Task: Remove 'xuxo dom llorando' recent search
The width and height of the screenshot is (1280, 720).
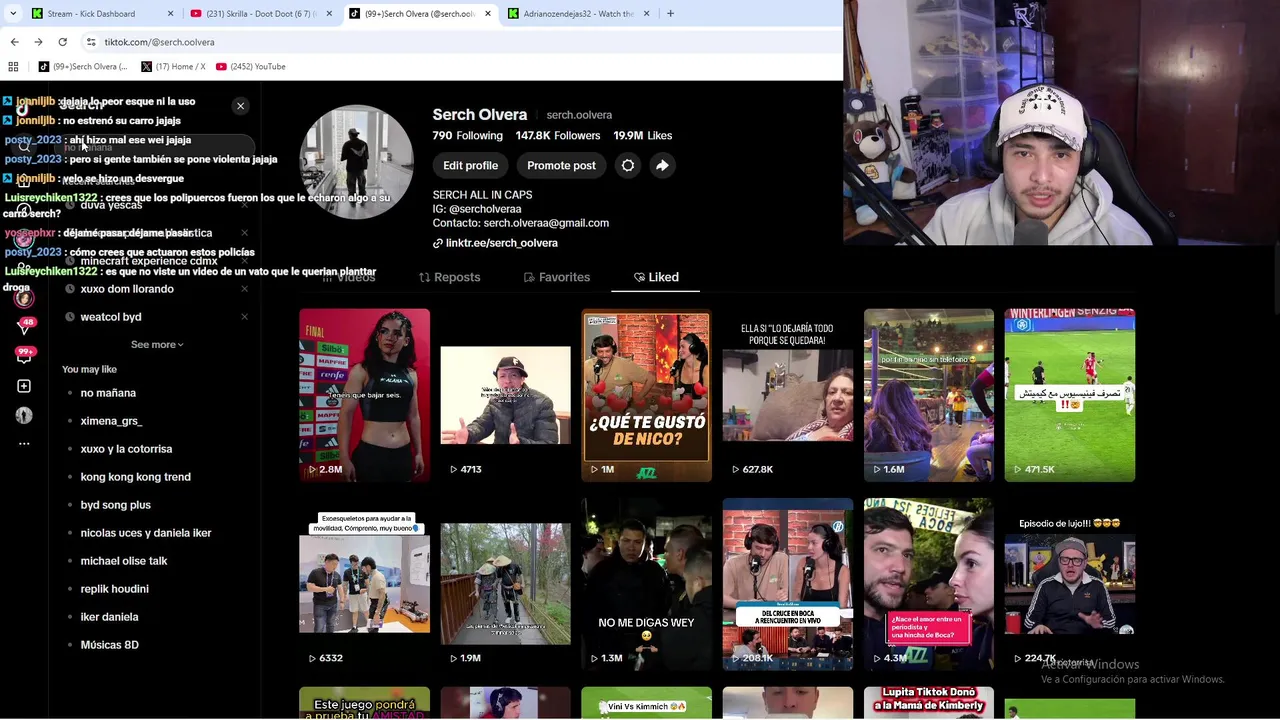Action: 244,289
